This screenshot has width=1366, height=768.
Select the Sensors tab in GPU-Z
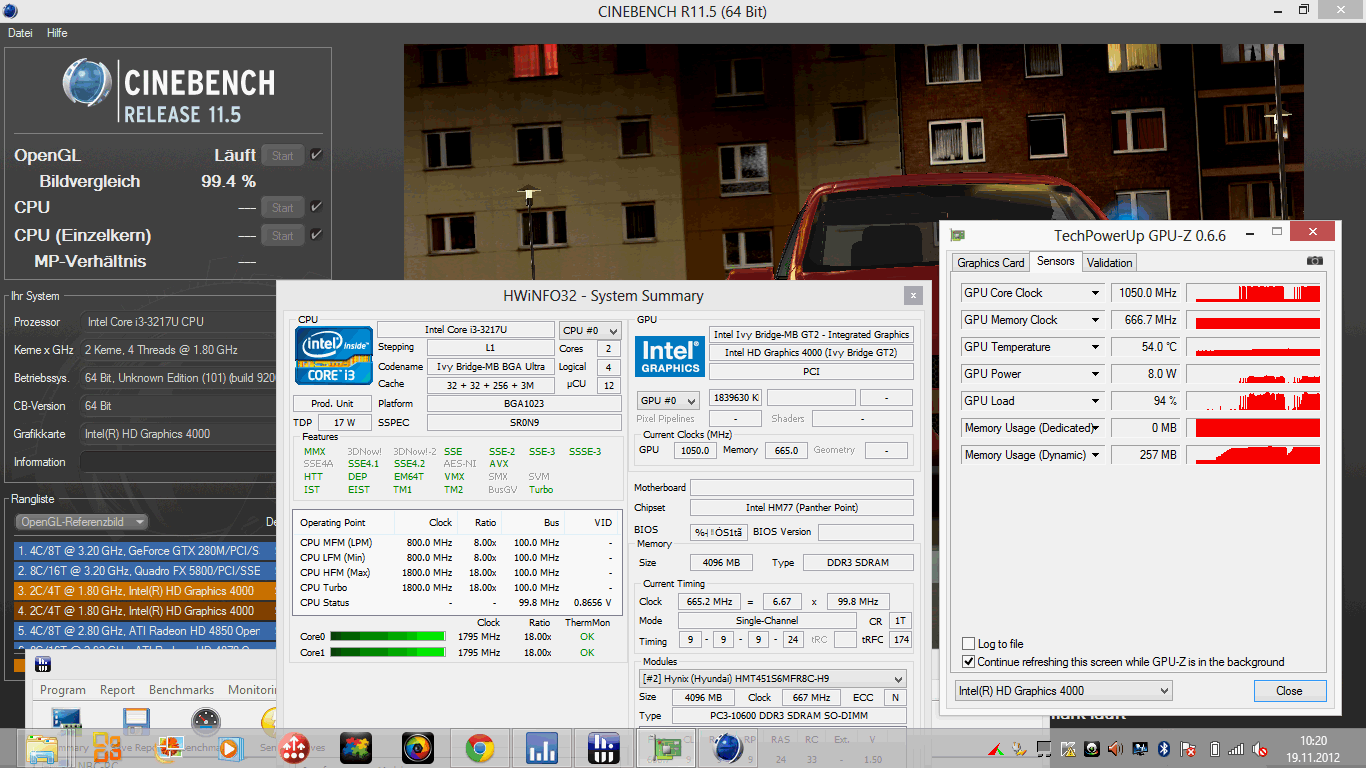[x=1056, y=261]
